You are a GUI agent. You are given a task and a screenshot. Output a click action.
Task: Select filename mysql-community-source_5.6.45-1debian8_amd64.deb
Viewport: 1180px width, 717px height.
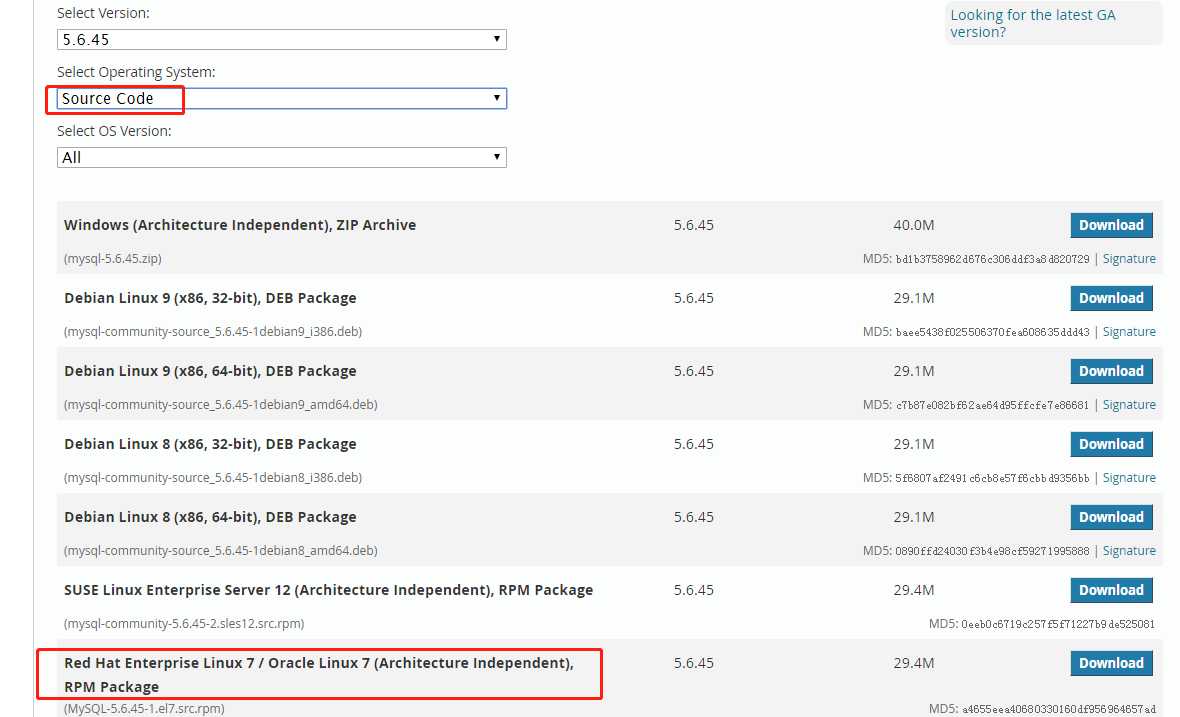(x=220, y=551)
